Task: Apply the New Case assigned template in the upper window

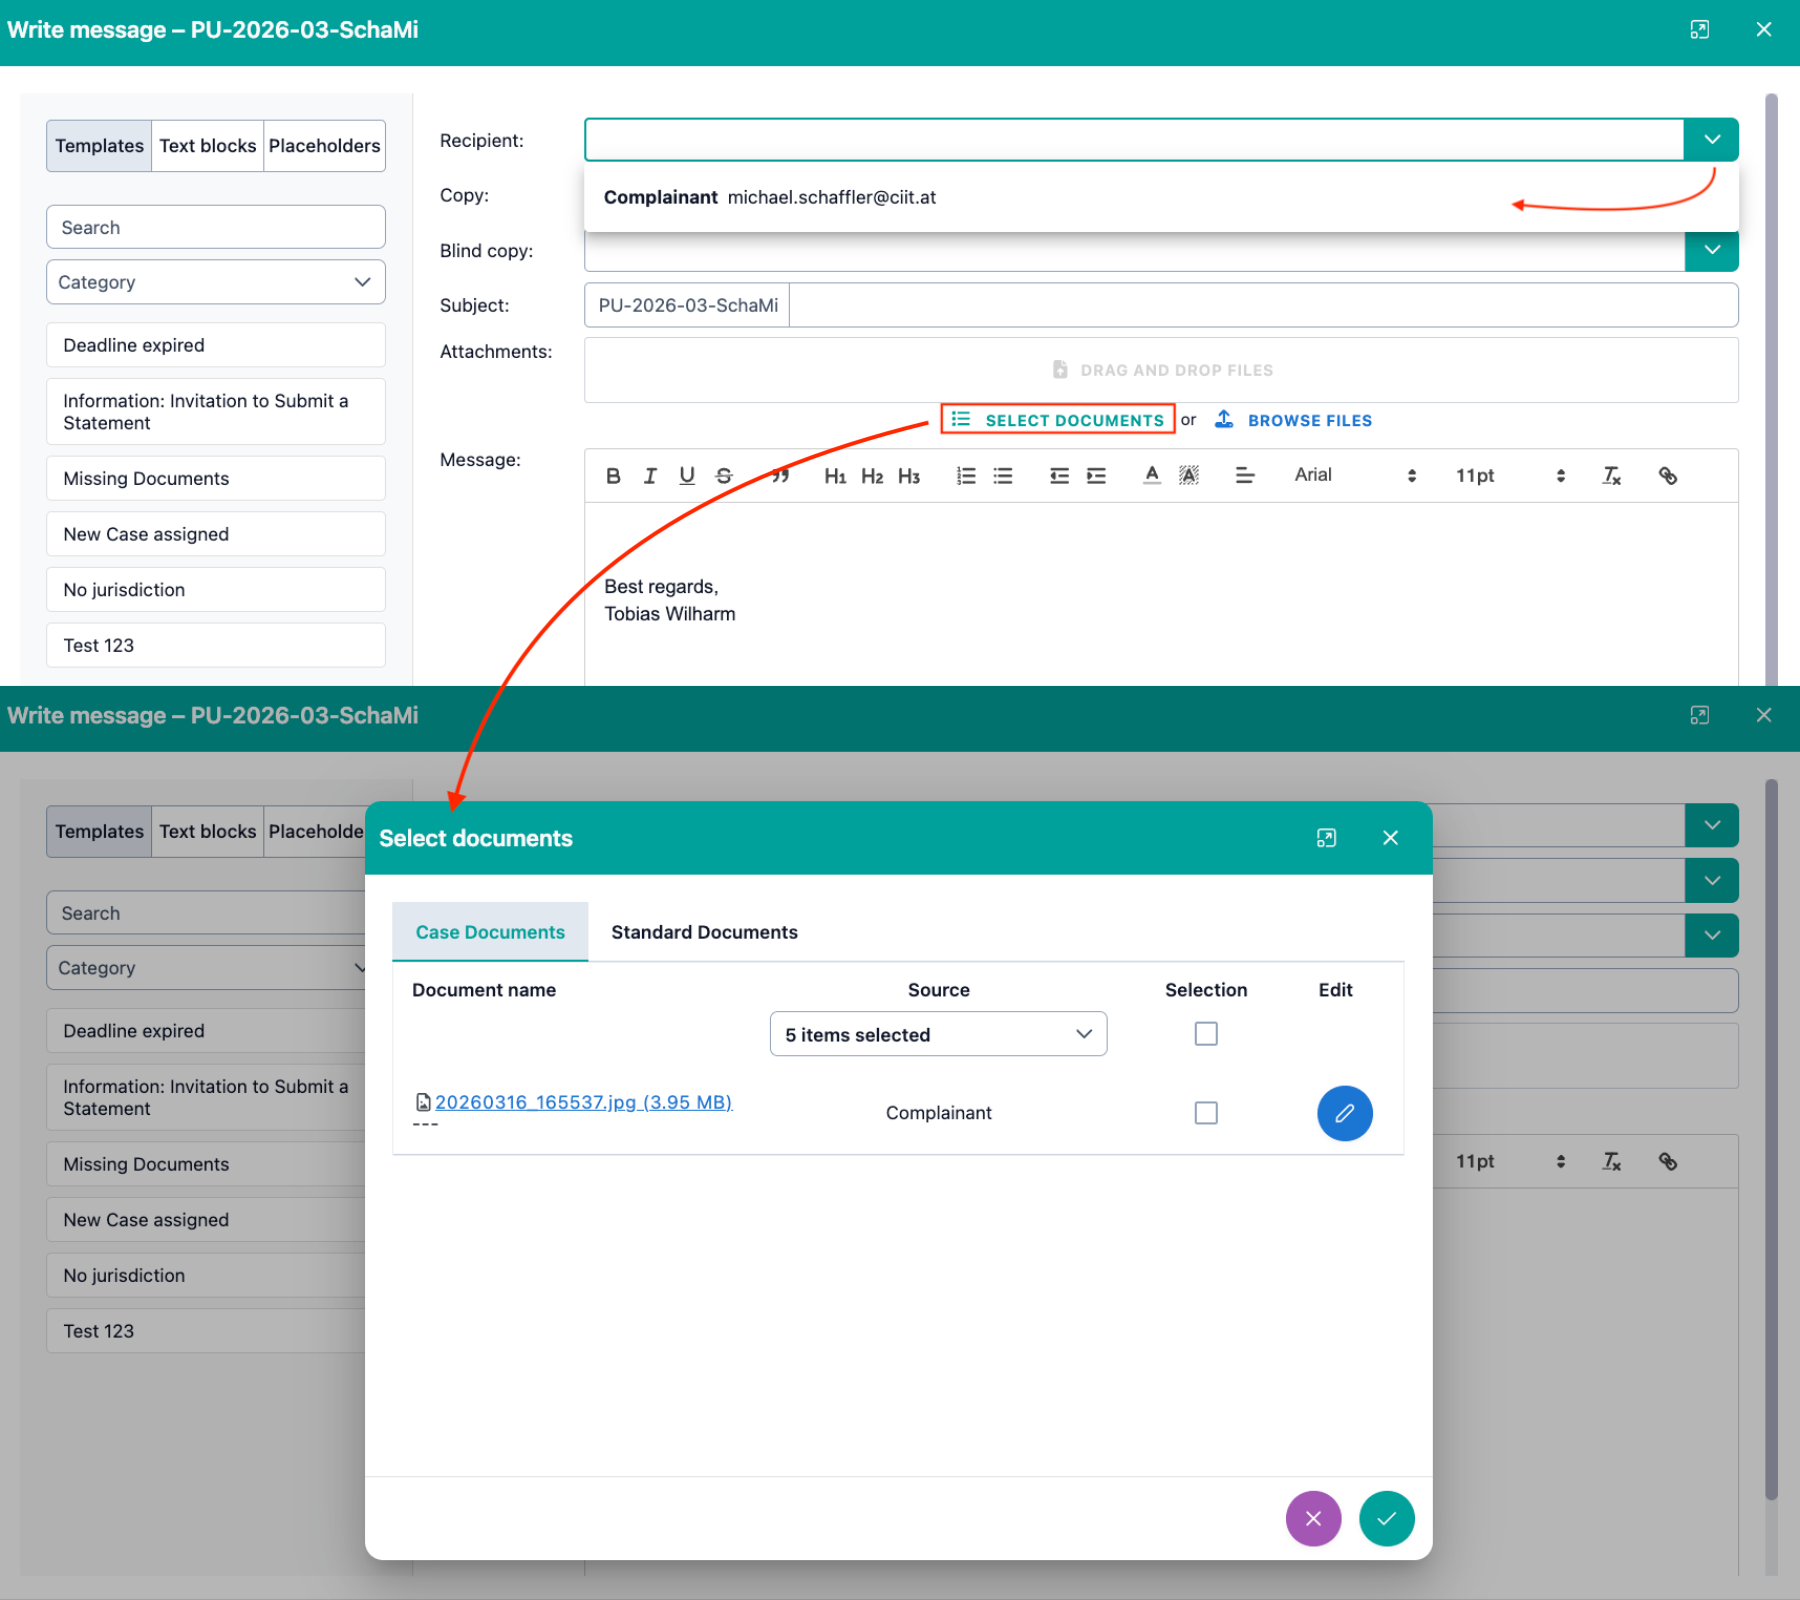Action: [216, 534]
